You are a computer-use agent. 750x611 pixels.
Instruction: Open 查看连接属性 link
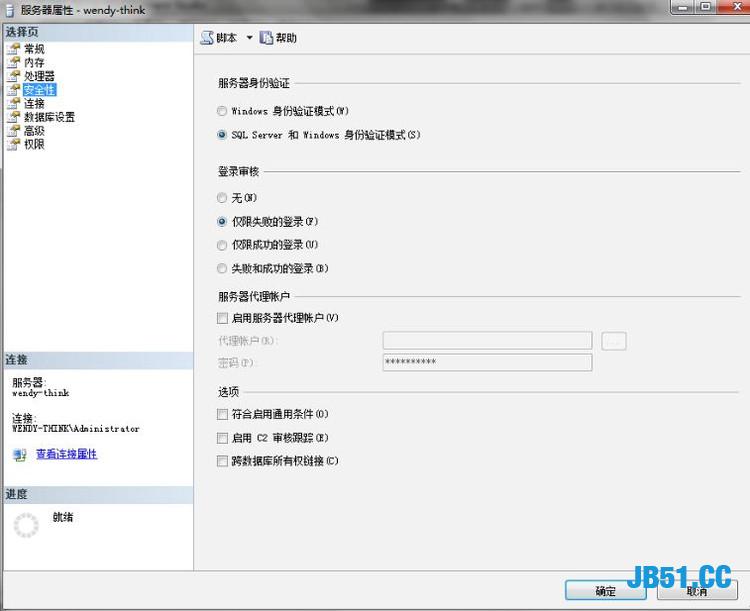pos(66,454)
